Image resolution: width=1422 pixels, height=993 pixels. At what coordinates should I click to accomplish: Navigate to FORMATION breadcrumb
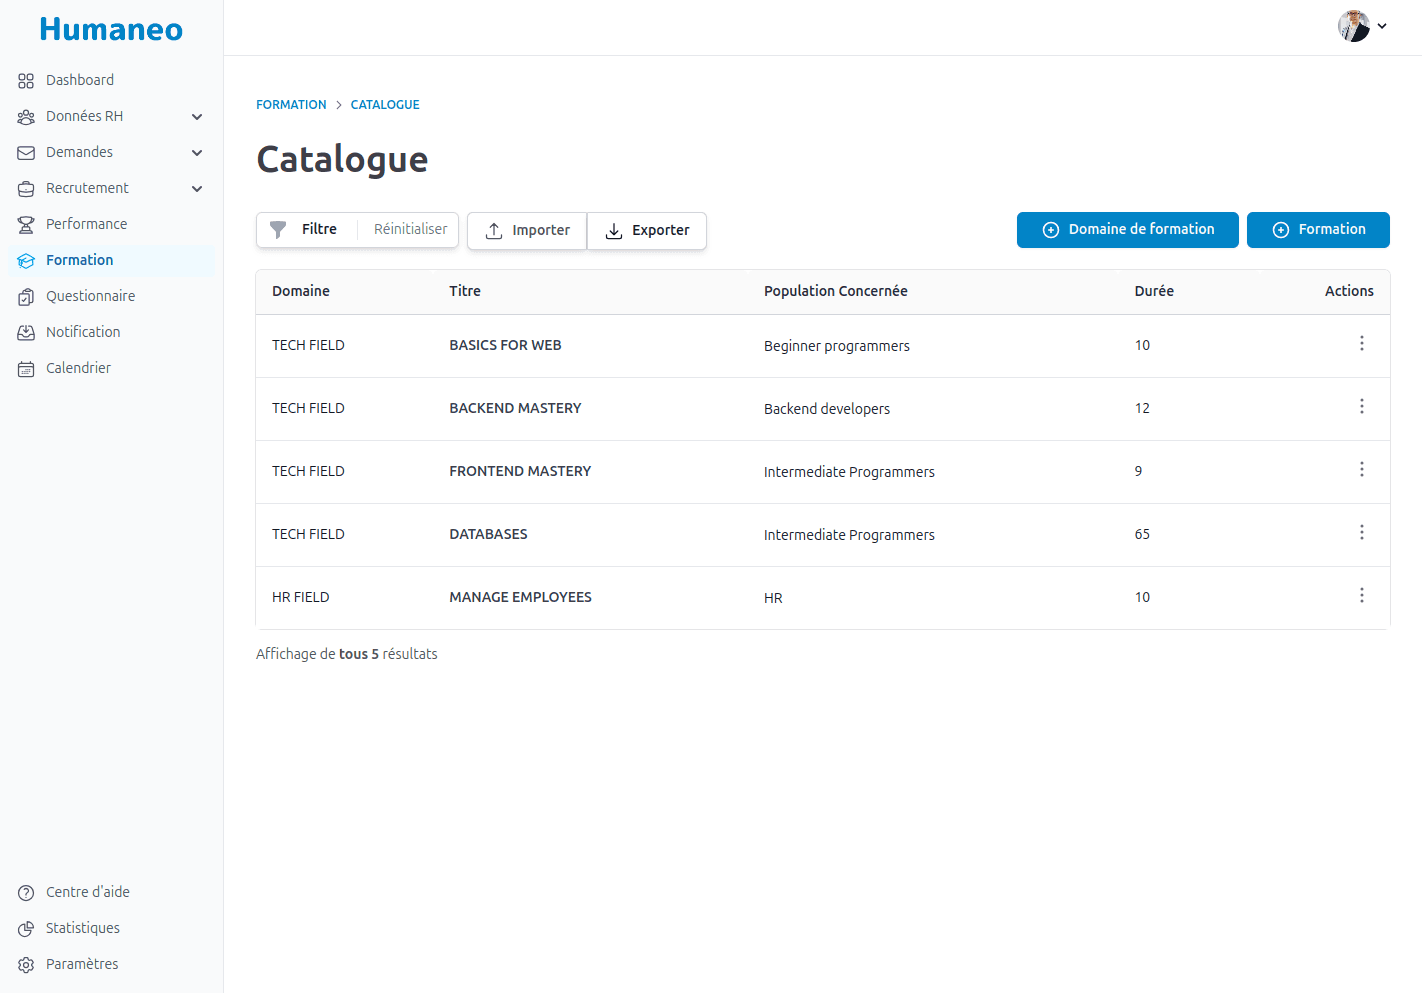pyautogui.click(x=291, y=104)
